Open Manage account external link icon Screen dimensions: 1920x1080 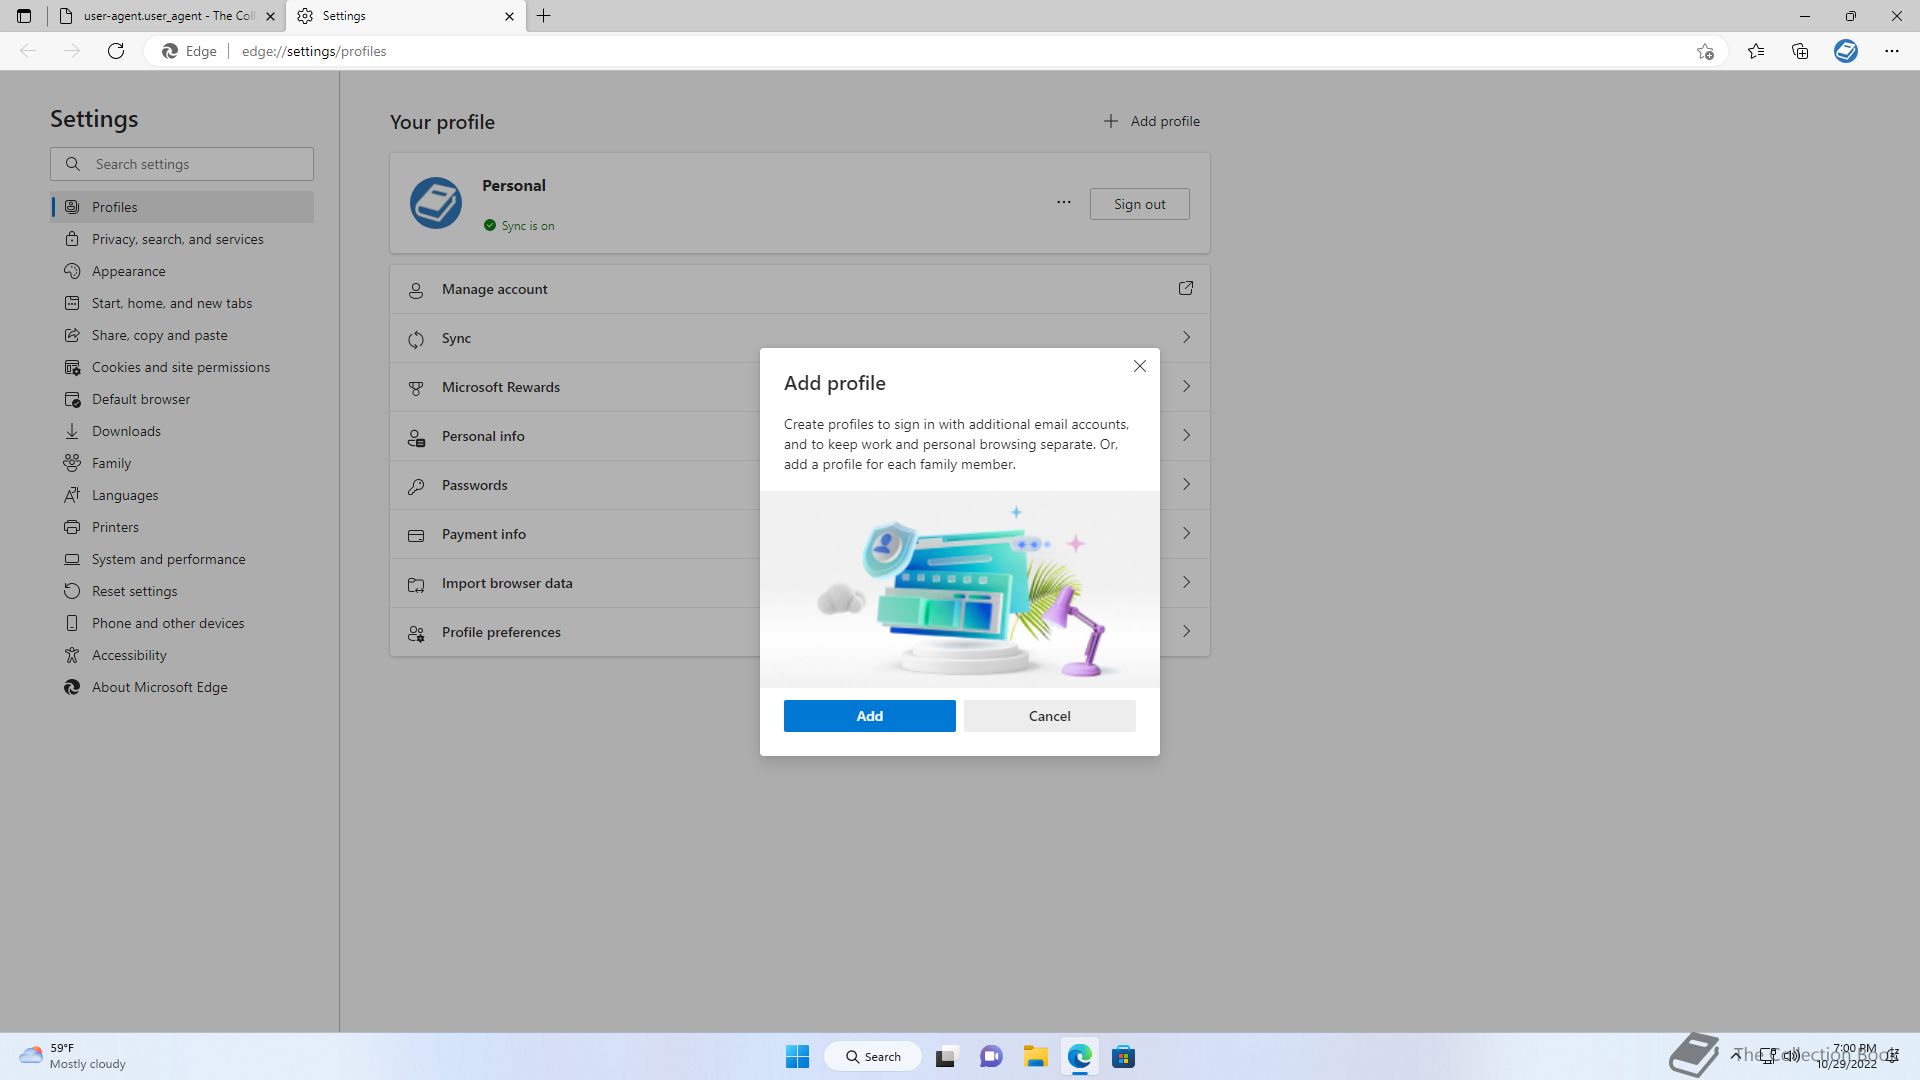pyautogui.click(x=1185, y=288)
